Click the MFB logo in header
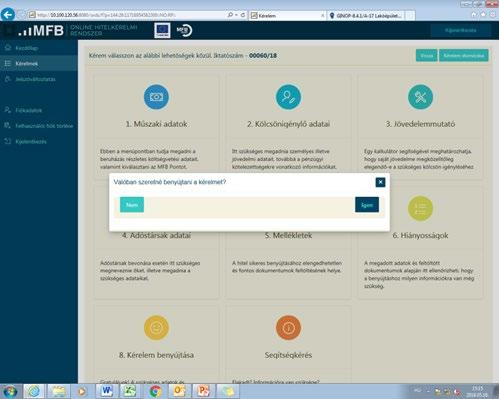This screenshot has height=399, width=499. point(41,31)
